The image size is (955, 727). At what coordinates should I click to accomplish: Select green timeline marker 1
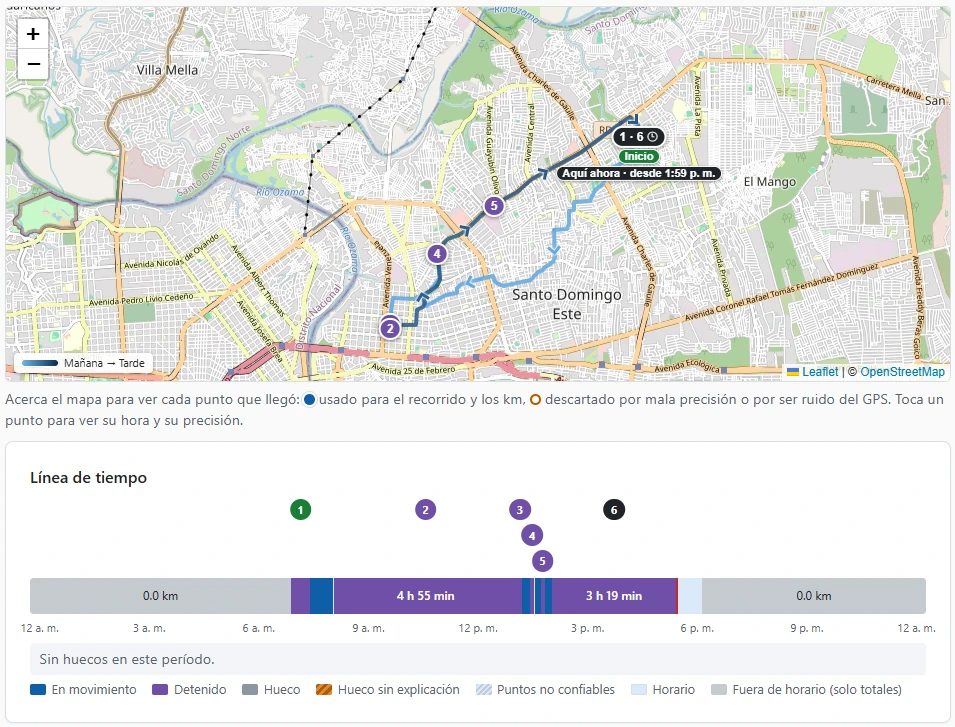click(300, 510)
